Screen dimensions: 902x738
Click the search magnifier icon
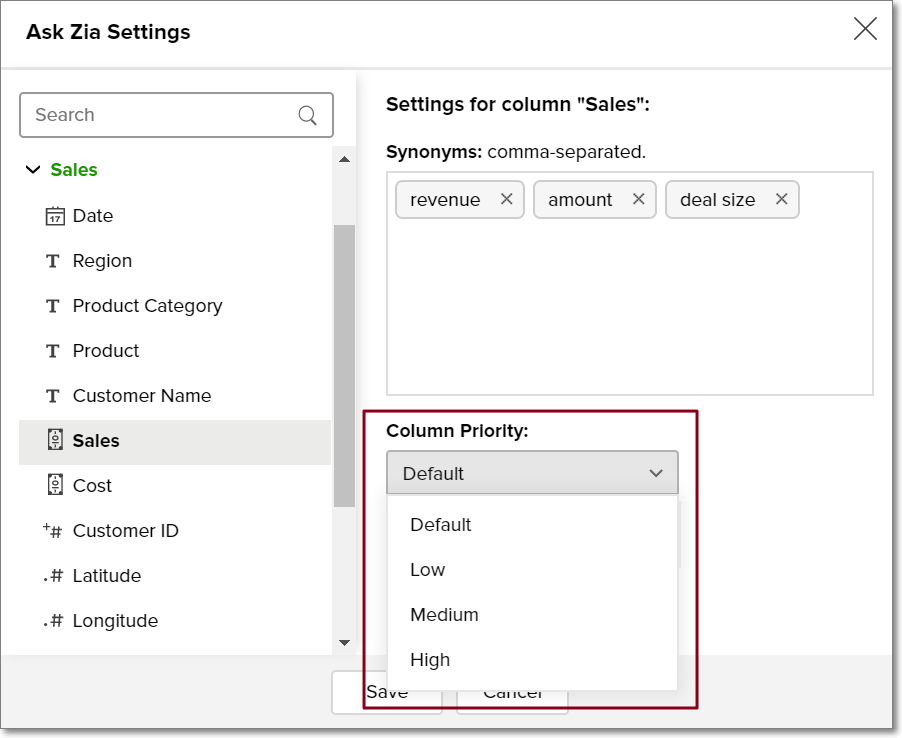tap(307, 115)
